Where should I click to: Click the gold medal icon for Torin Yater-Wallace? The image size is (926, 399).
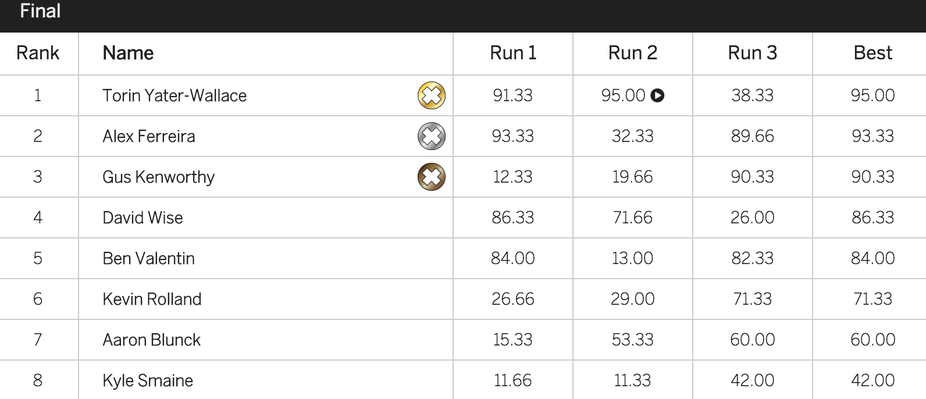(x=432, y=96)
